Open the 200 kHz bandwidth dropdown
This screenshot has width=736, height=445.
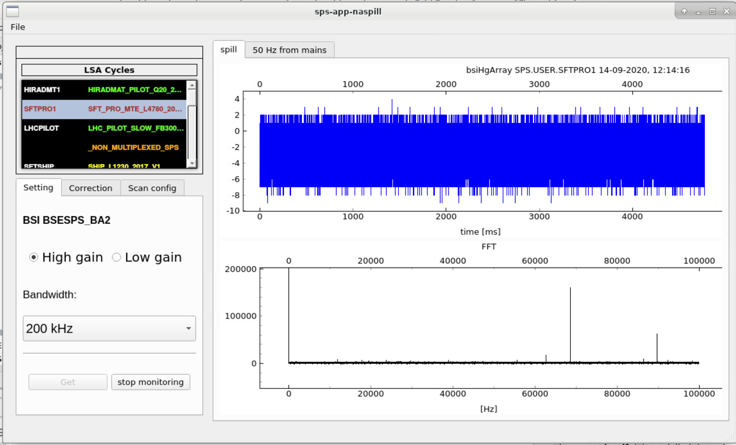click(109, 328)
